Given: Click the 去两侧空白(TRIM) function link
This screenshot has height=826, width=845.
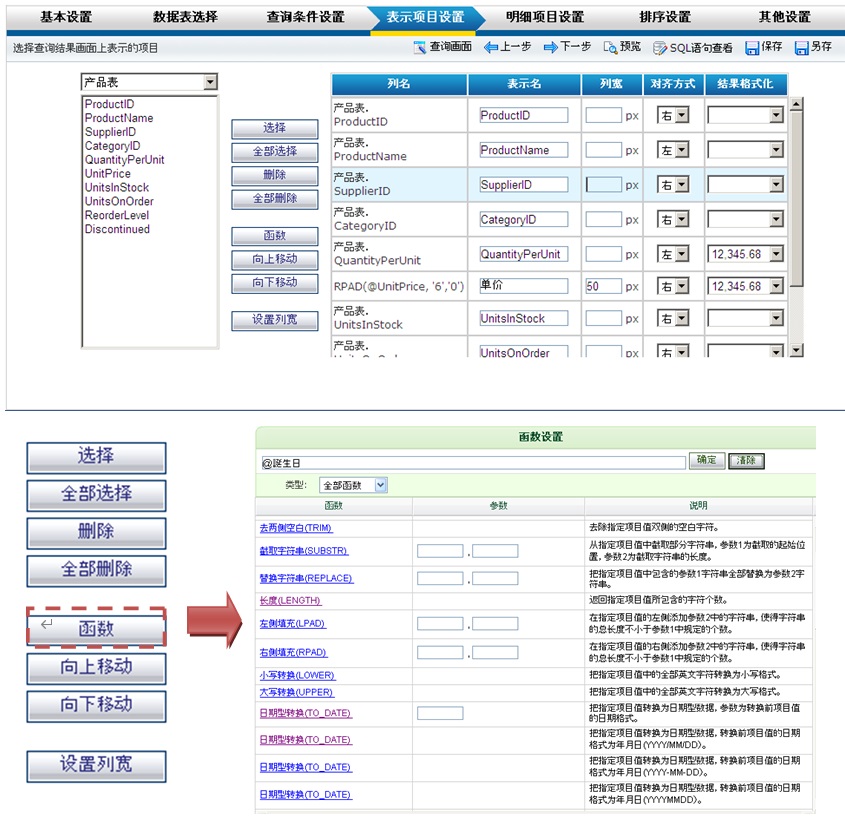Looking at the screenshot, I should [x=296, y=528].
